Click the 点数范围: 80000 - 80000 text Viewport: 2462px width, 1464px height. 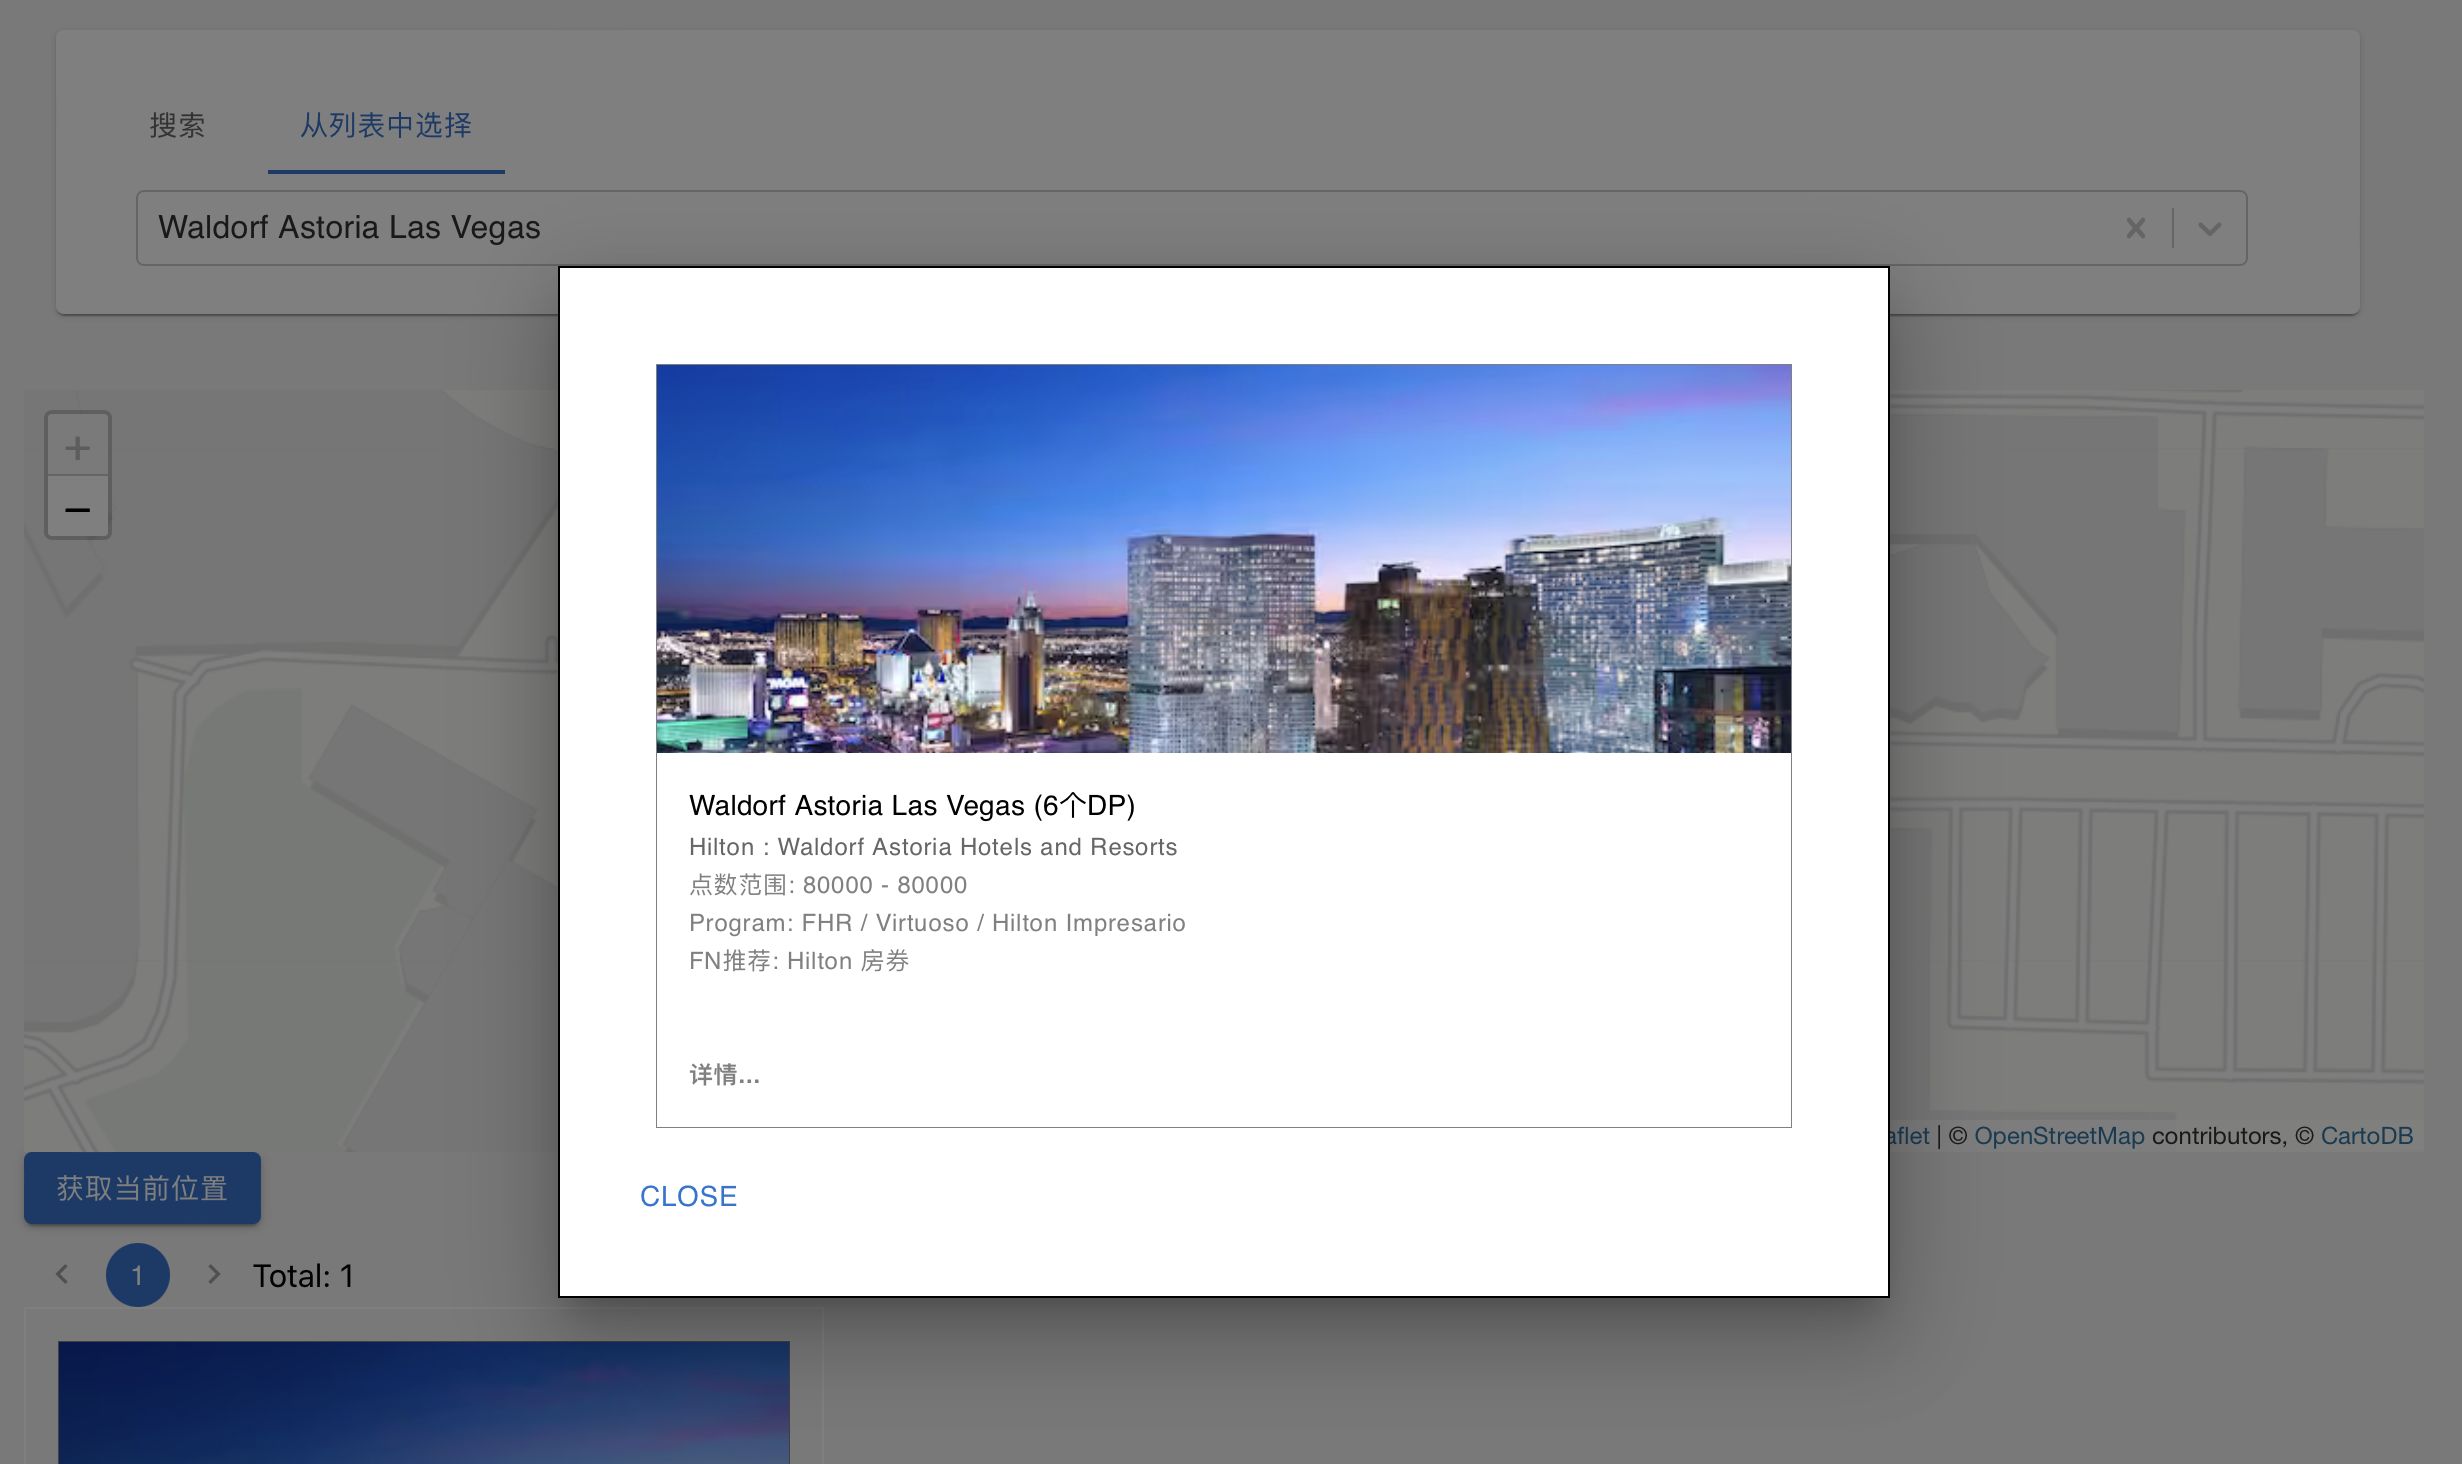click(828, 885)
